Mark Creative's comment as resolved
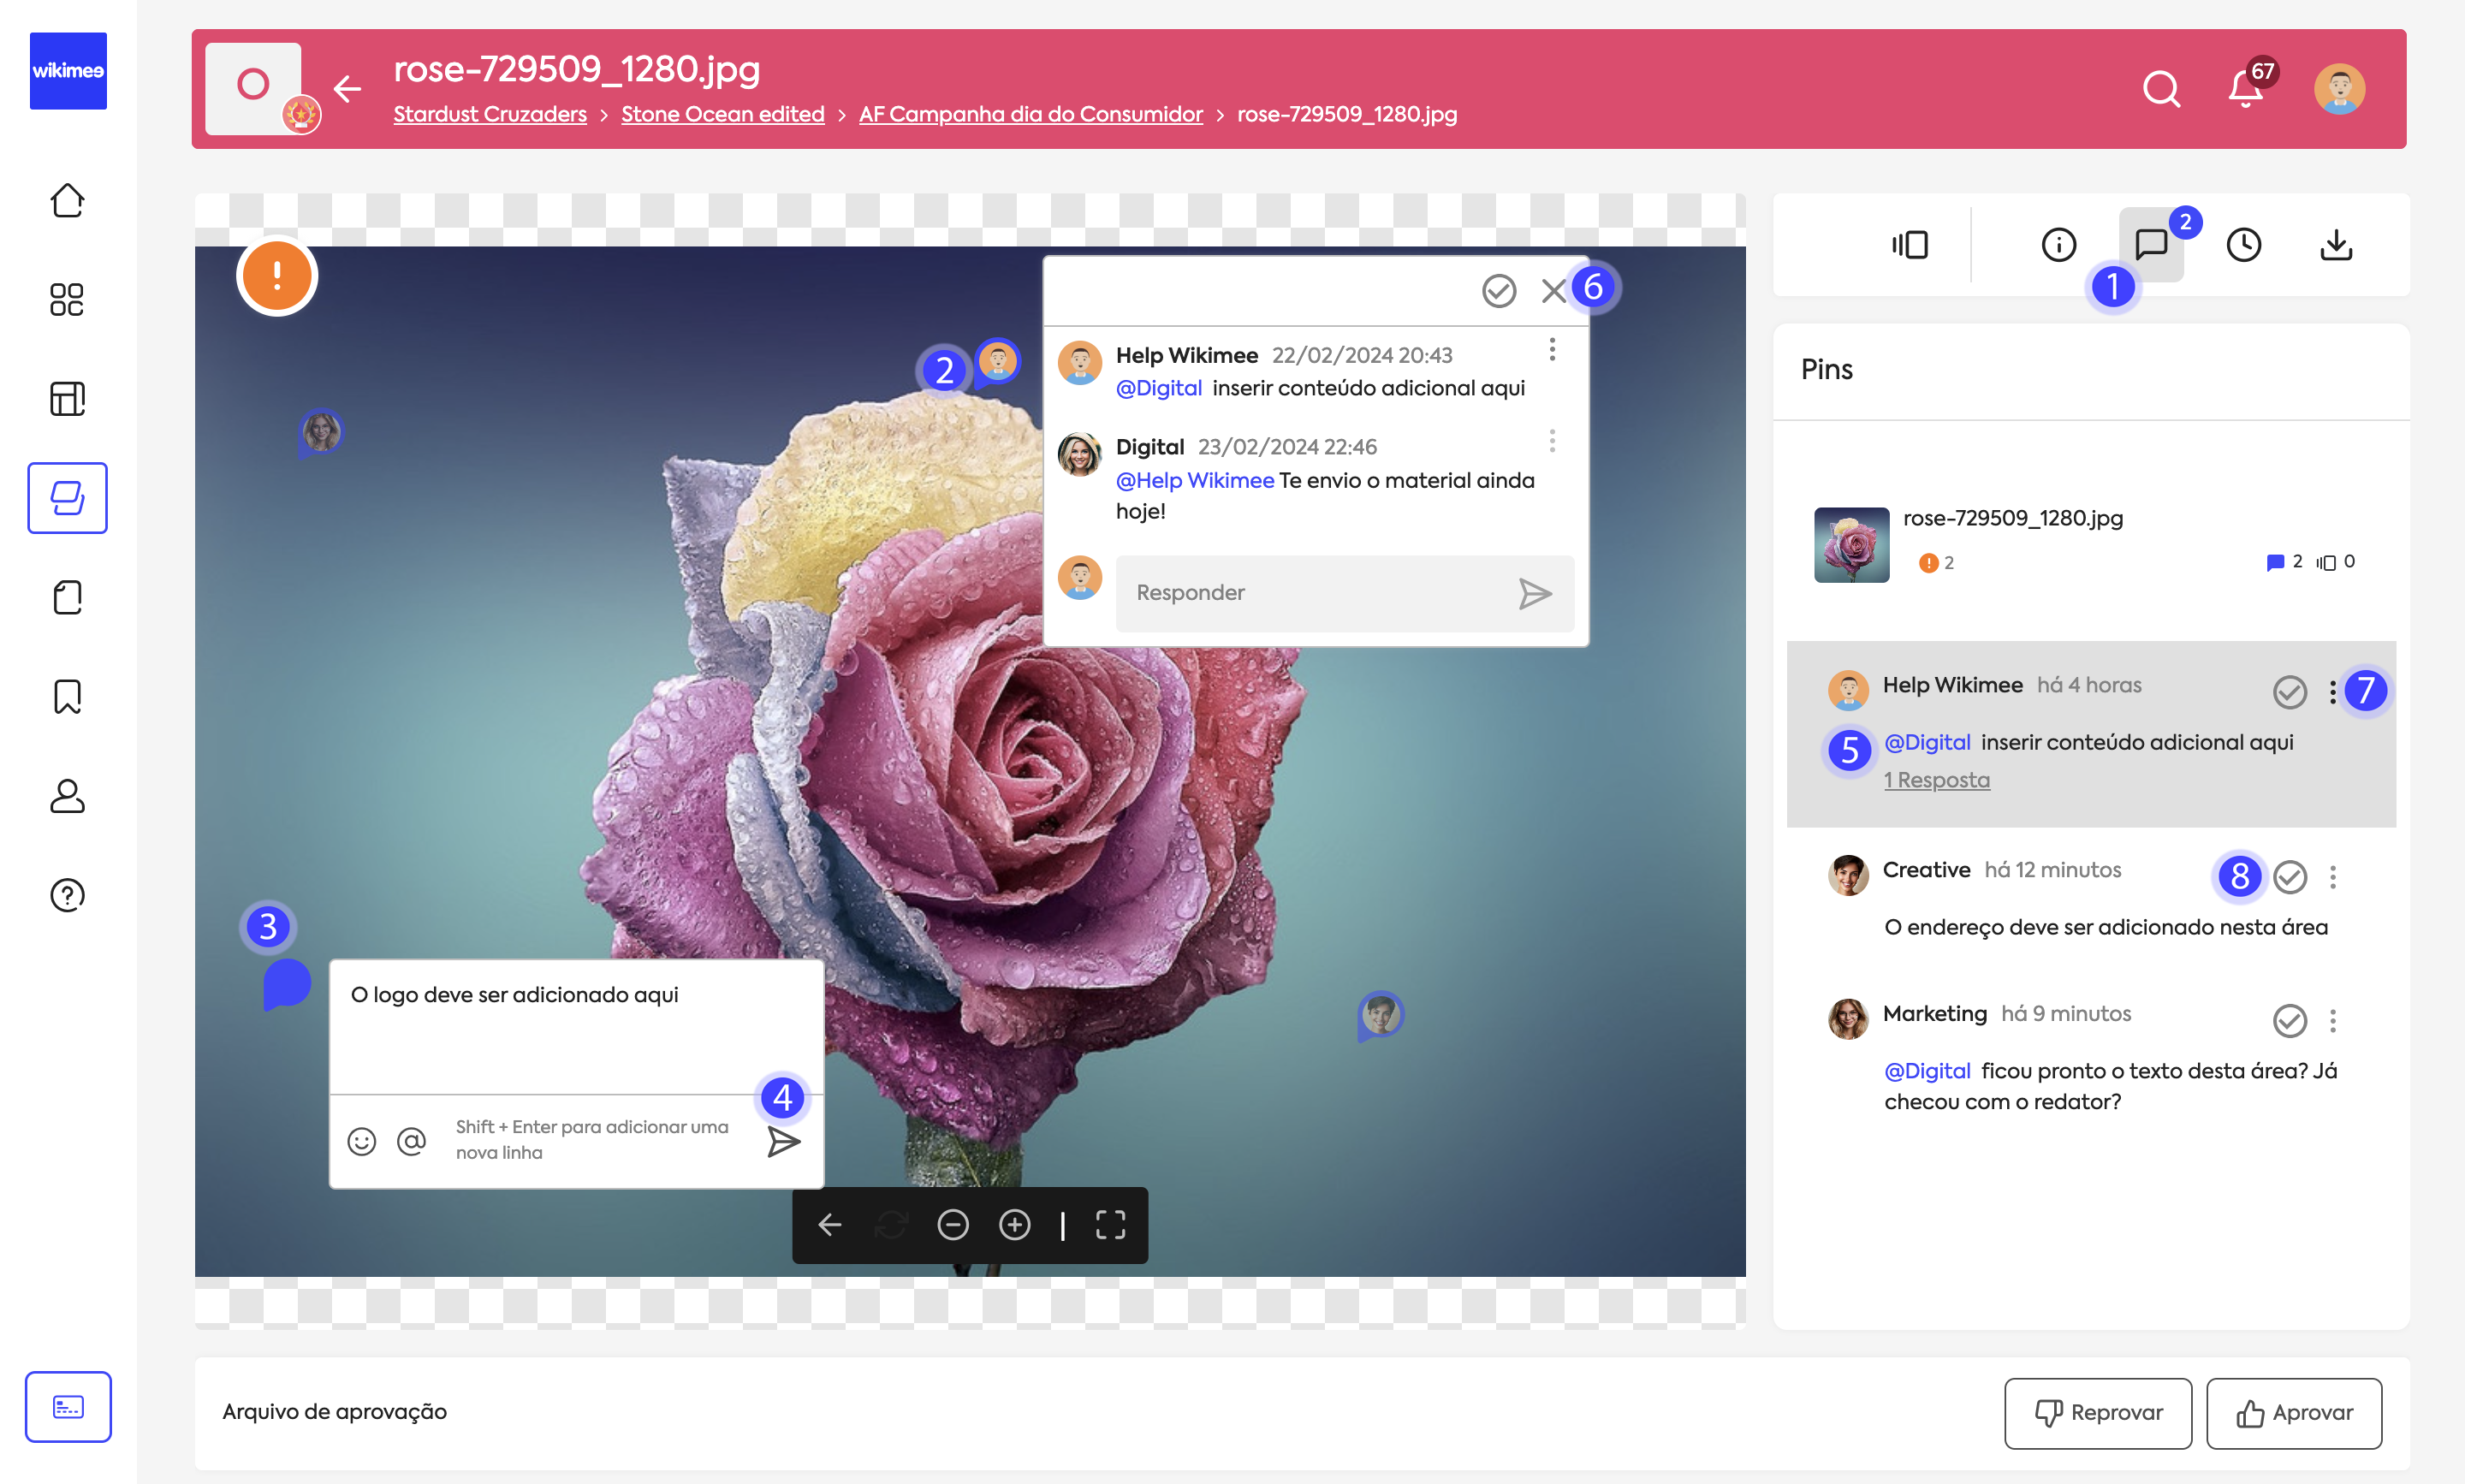The height and width of the screenshot is (1484, 2465). 2289,877
